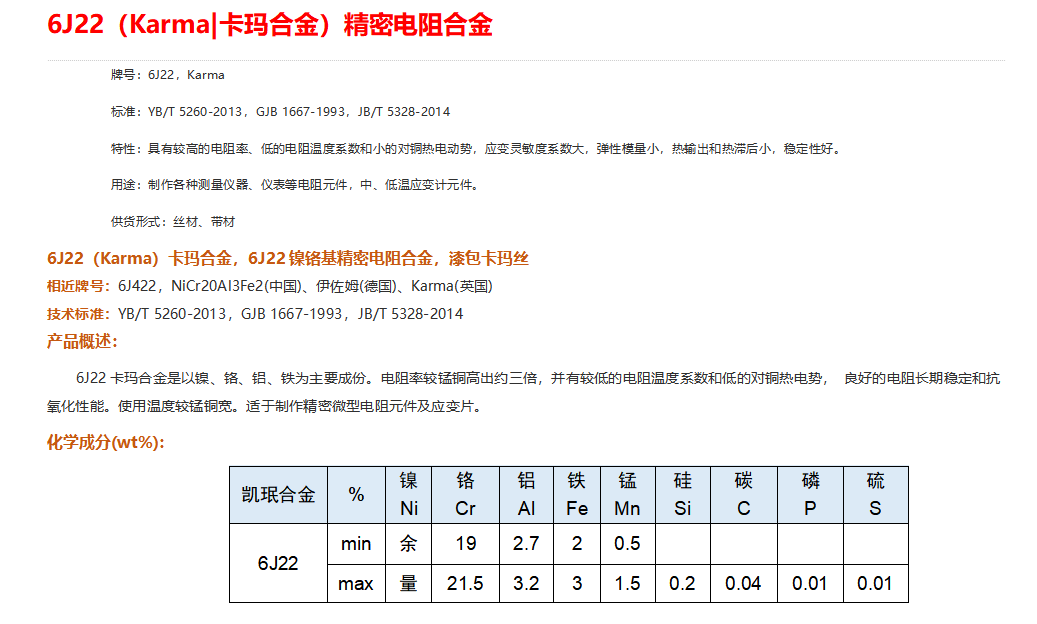
Task: Click the Cr max value '21.5'
Action: pyautogui.click(x=466, y=584)
